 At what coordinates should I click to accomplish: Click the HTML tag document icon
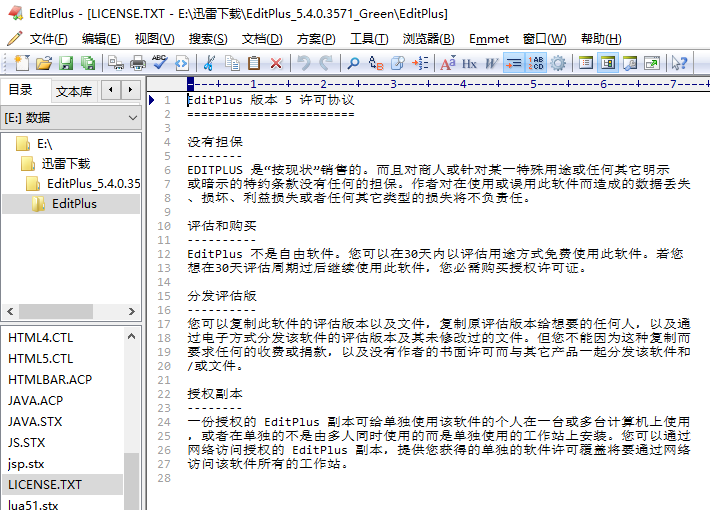pos(182,63)
